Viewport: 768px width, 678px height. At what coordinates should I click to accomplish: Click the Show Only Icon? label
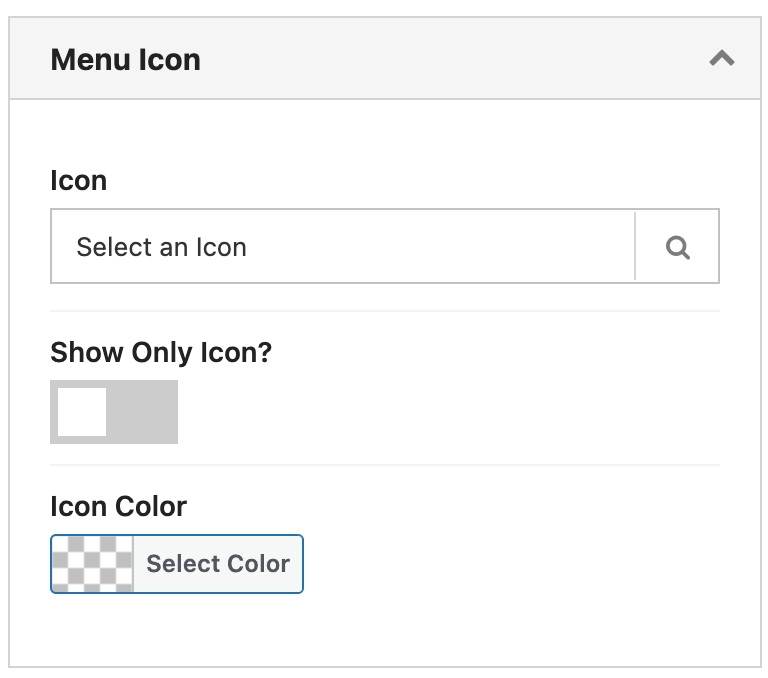tap(161, 353)
